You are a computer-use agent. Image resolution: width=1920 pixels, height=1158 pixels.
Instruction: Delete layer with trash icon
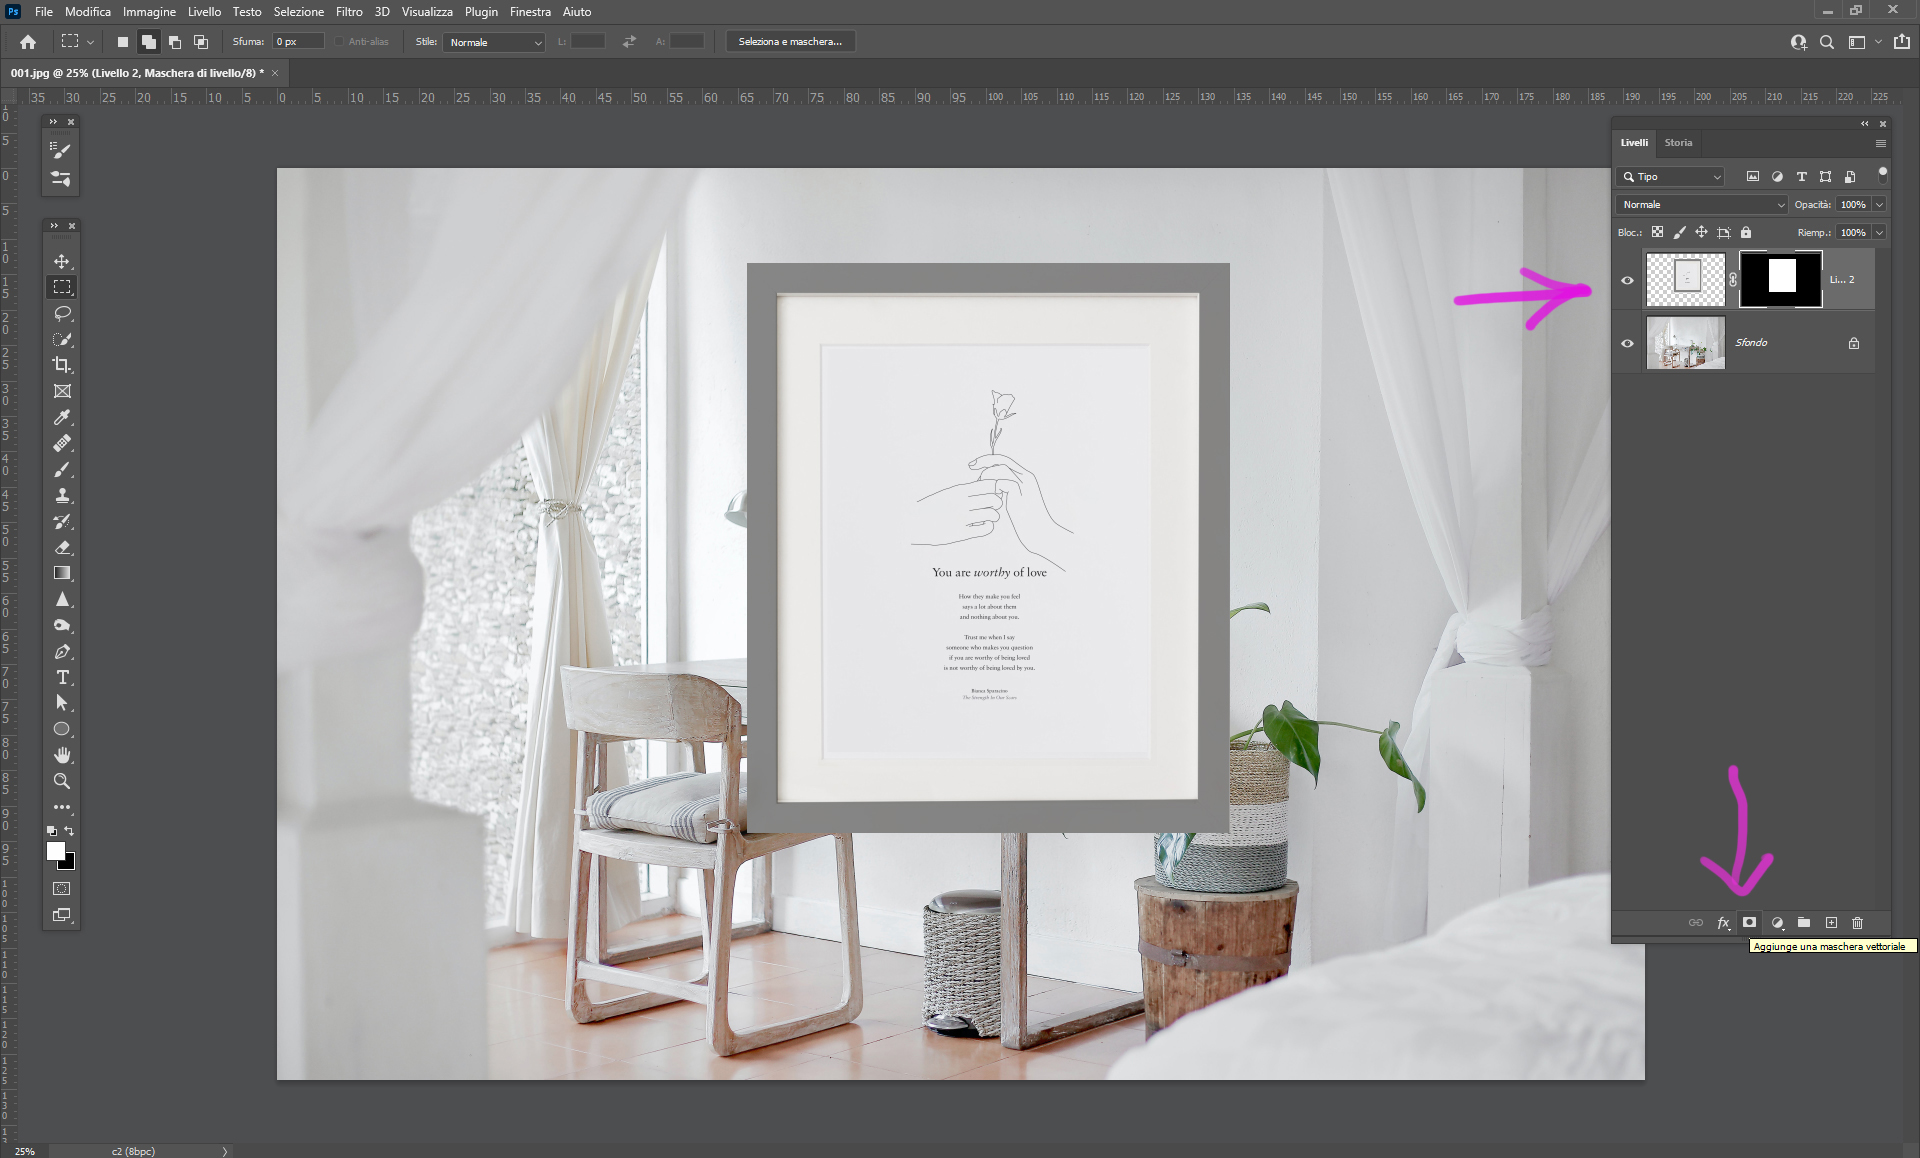click(x=1857, y=923)
